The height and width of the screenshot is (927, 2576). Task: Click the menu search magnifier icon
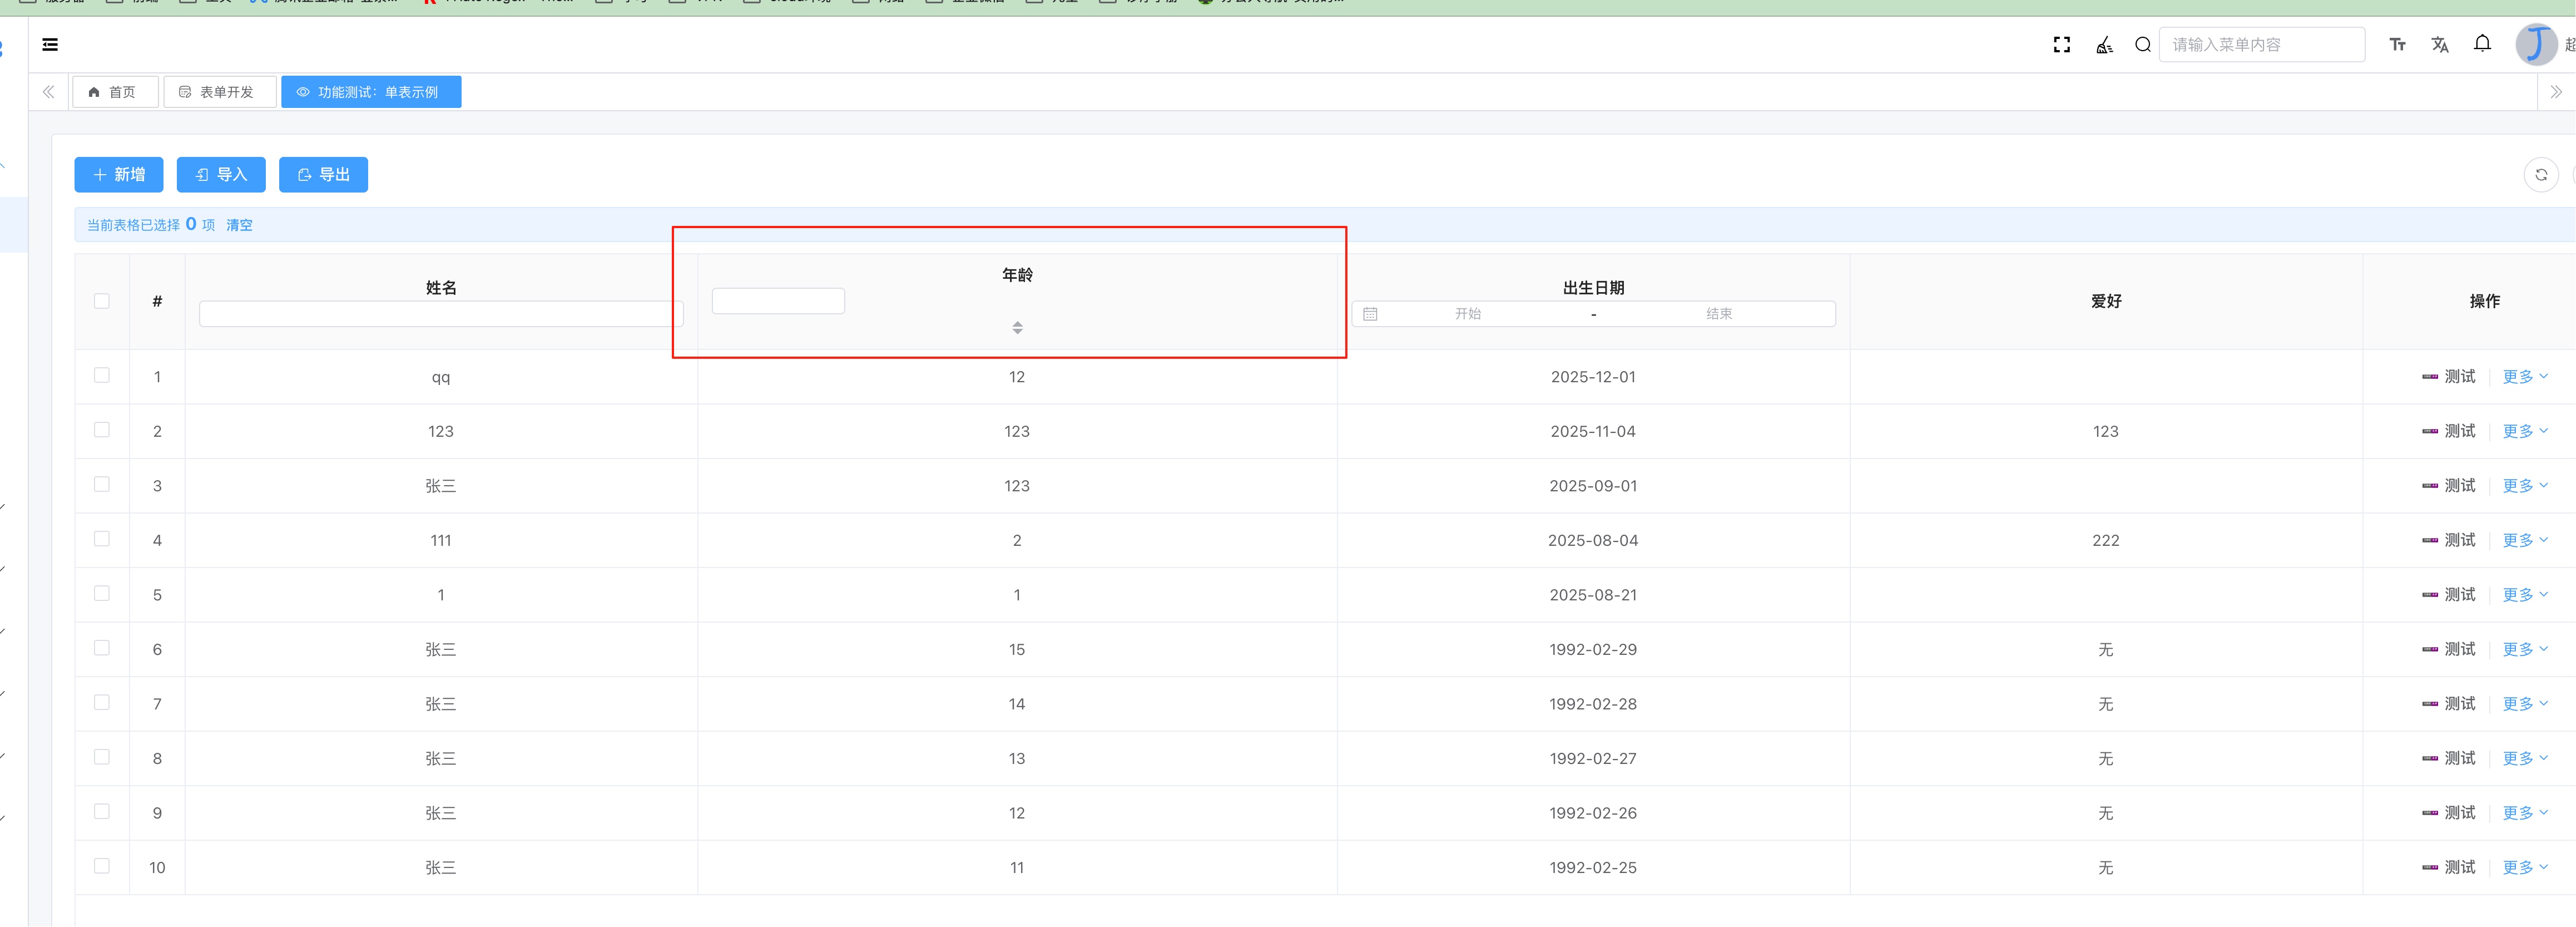[2142, 44]
